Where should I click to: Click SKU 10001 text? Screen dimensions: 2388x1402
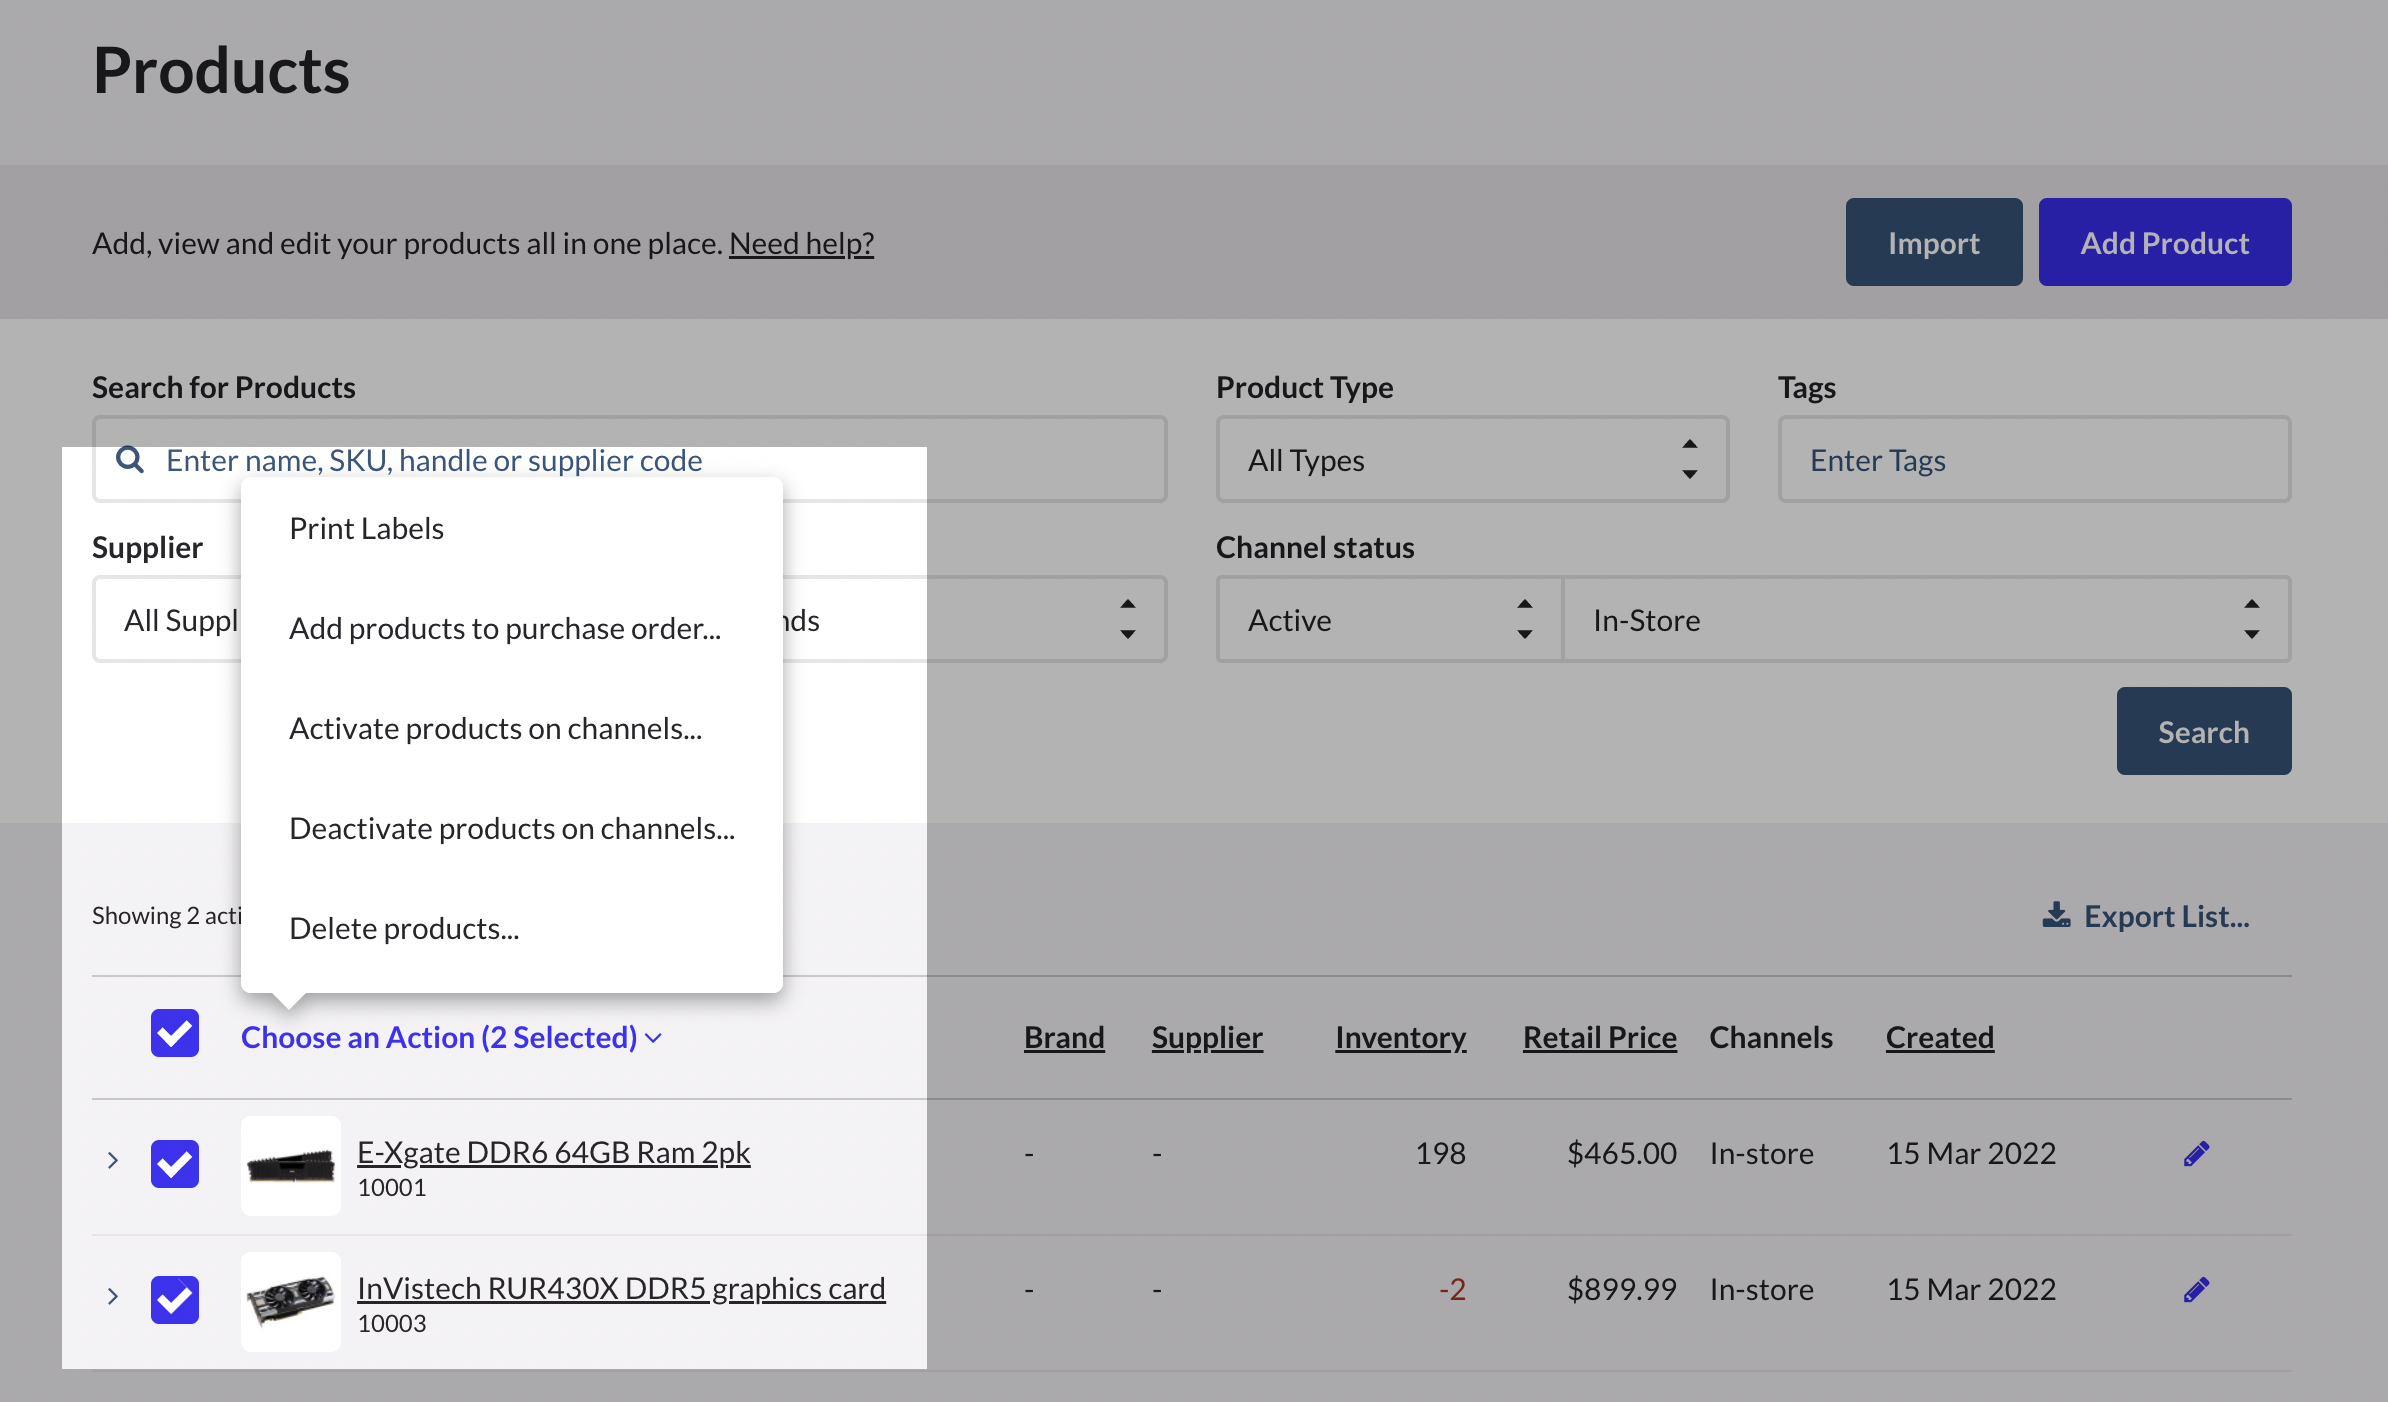pyautogui.click(x=392, y=1188)
